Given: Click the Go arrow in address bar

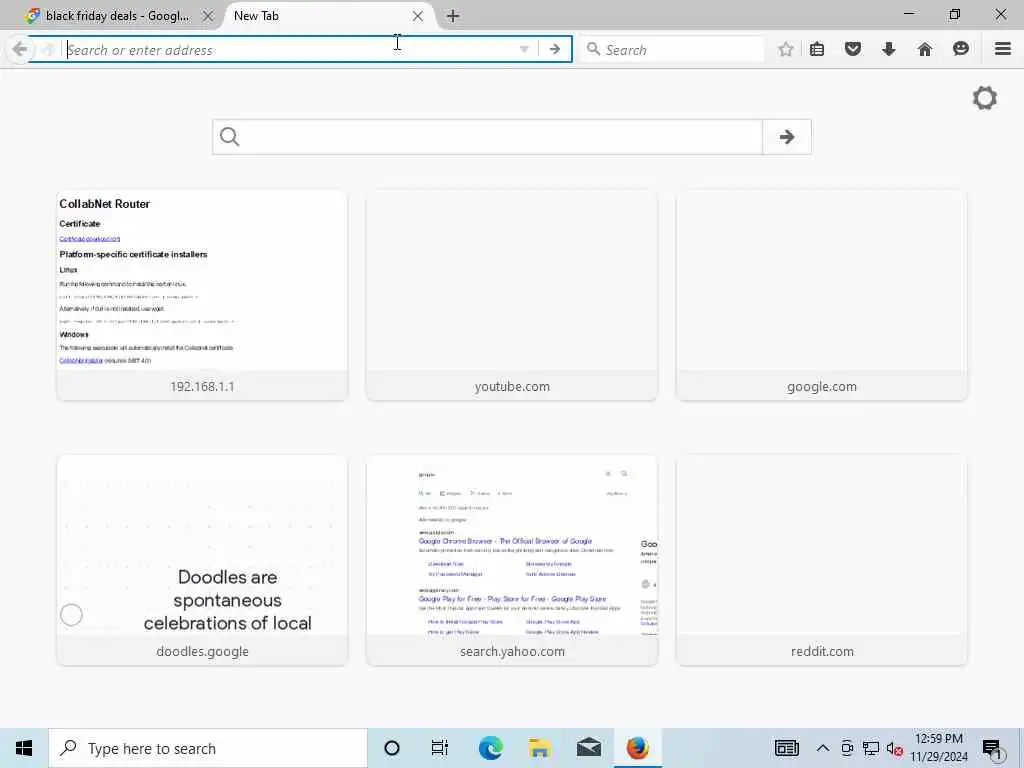Looking at the screenshot, I should tap(554, 50).
